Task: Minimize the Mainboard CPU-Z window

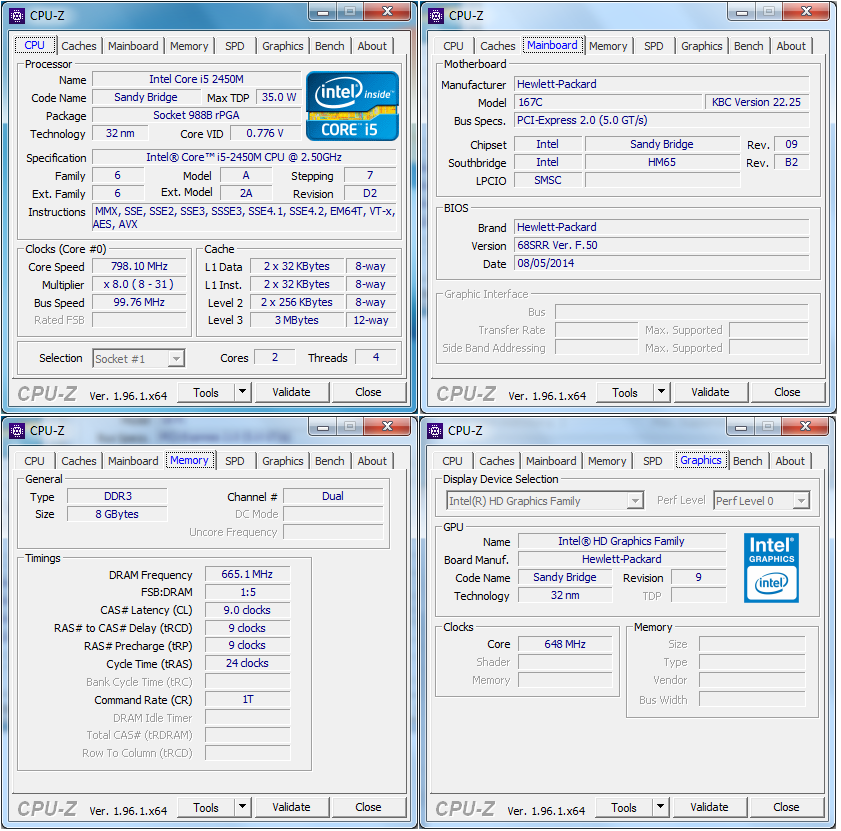Action: (742, 12)
